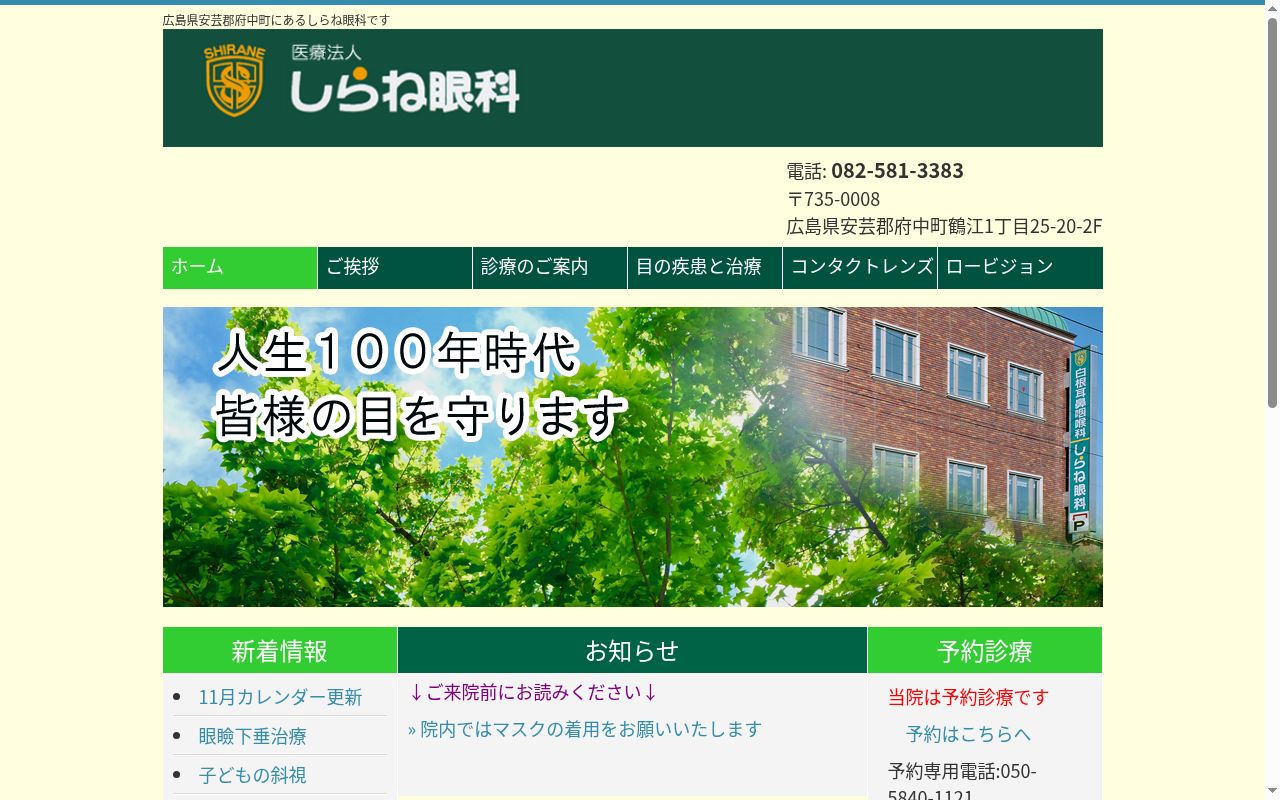
Task: Click postal code 〒735-0008 text
Action: point(833,199)
